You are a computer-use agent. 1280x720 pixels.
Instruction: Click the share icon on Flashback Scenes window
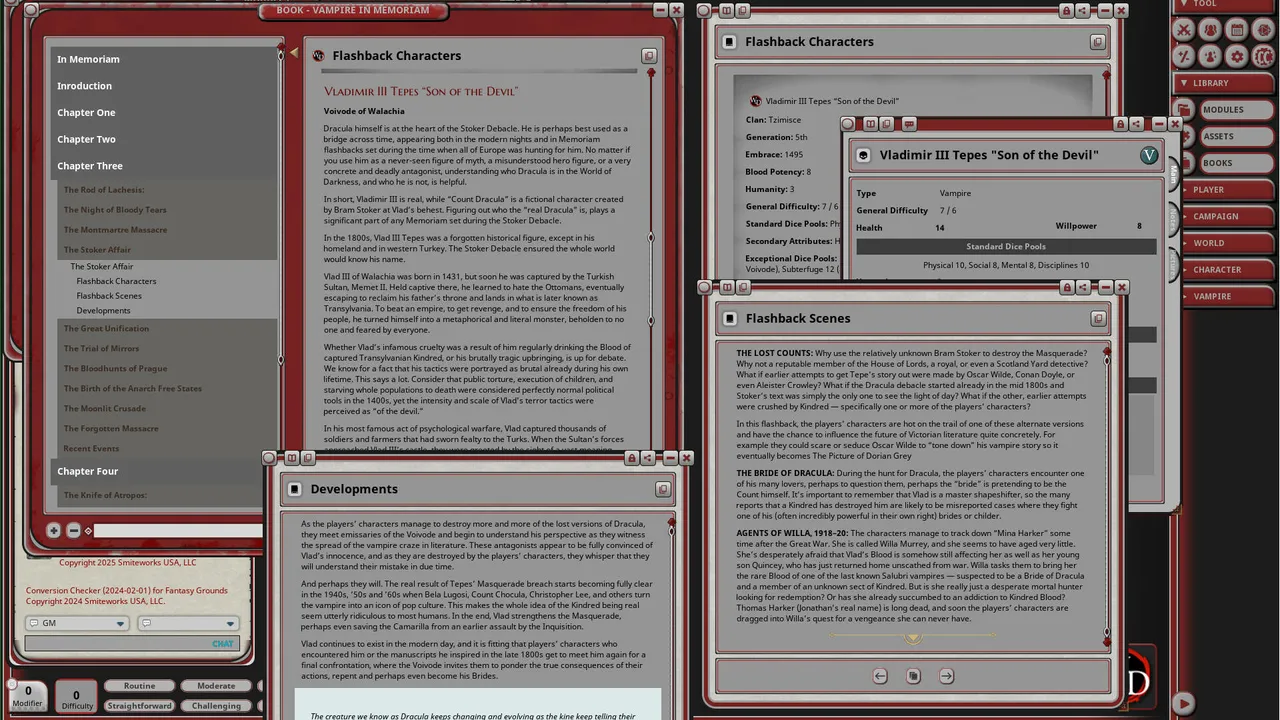(x=1084, y=287)
